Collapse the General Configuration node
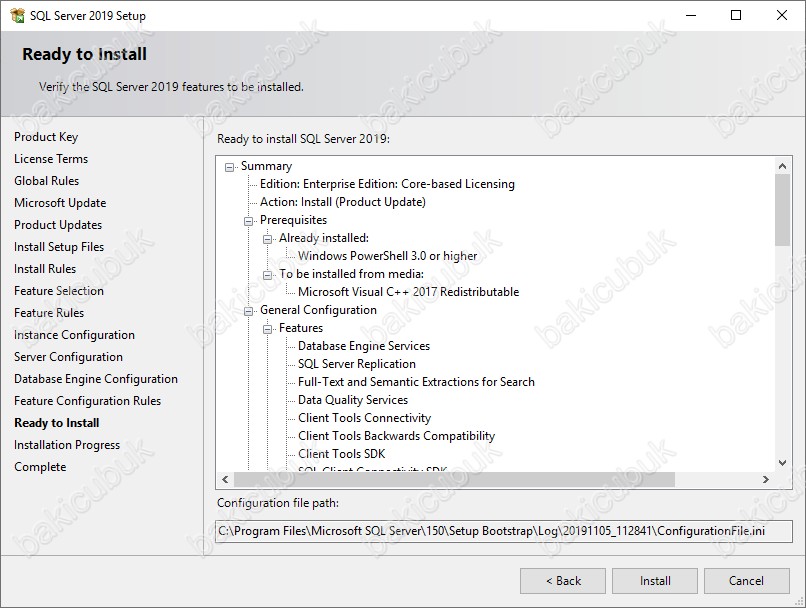This screenshot has width=806, height=608. tap(248, 311)
